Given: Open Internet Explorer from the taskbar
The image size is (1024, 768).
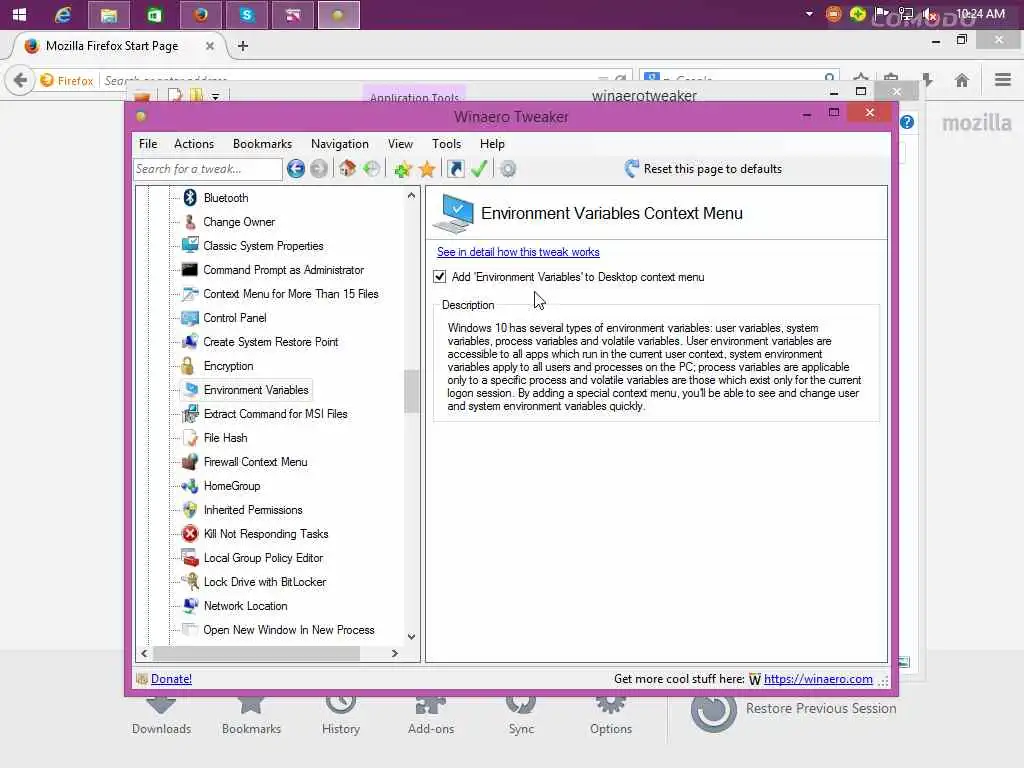Looking at the screenshot, I should [63, 14].
